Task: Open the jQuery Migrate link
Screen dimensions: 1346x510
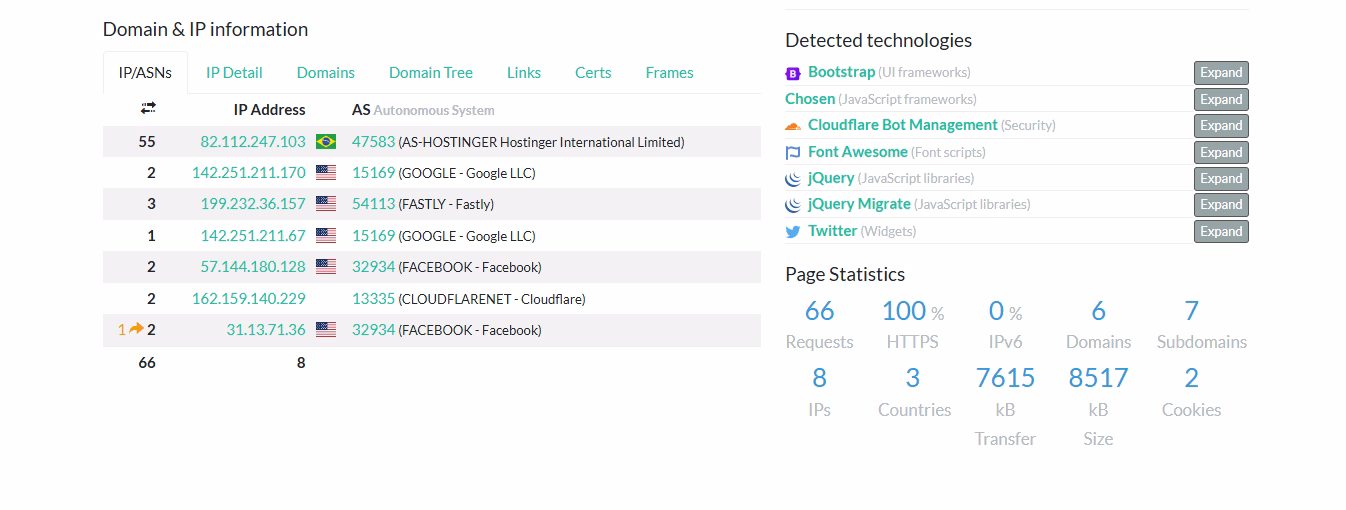Action: (859, 204)
